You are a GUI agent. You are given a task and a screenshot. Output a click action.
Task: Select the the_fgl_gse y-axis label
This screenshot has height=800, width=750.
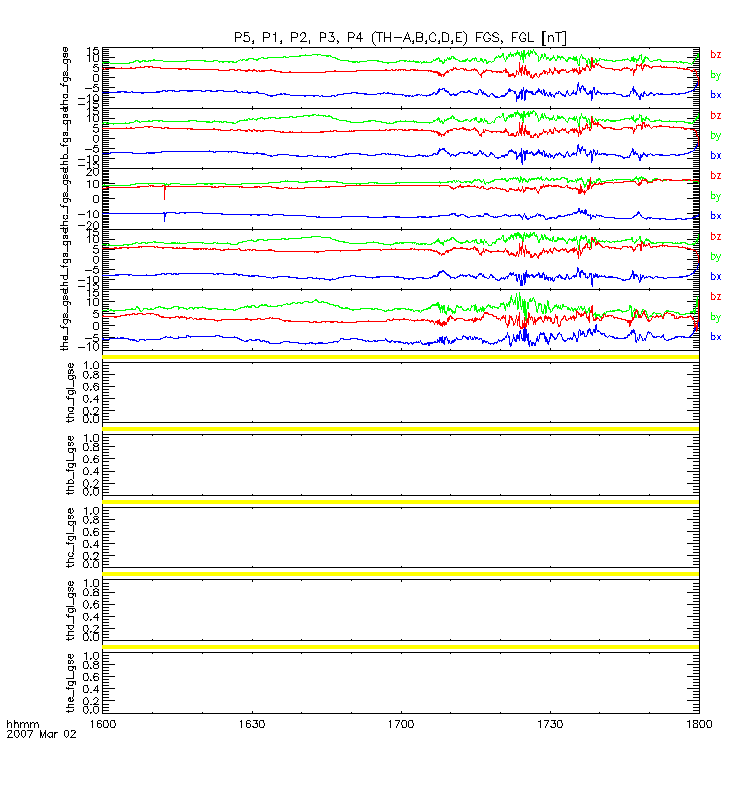click(70, 683)
